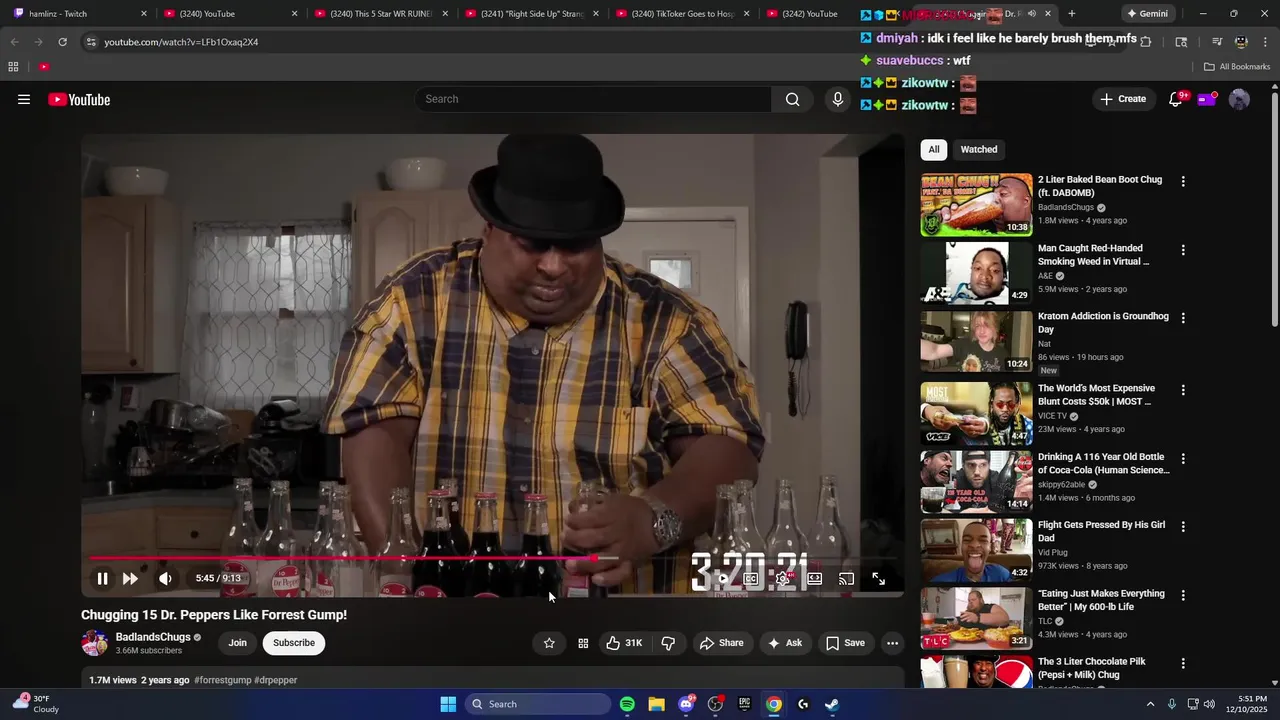Click the #forrestgump hashtag
1280x720 pixels.
[222, 680]
